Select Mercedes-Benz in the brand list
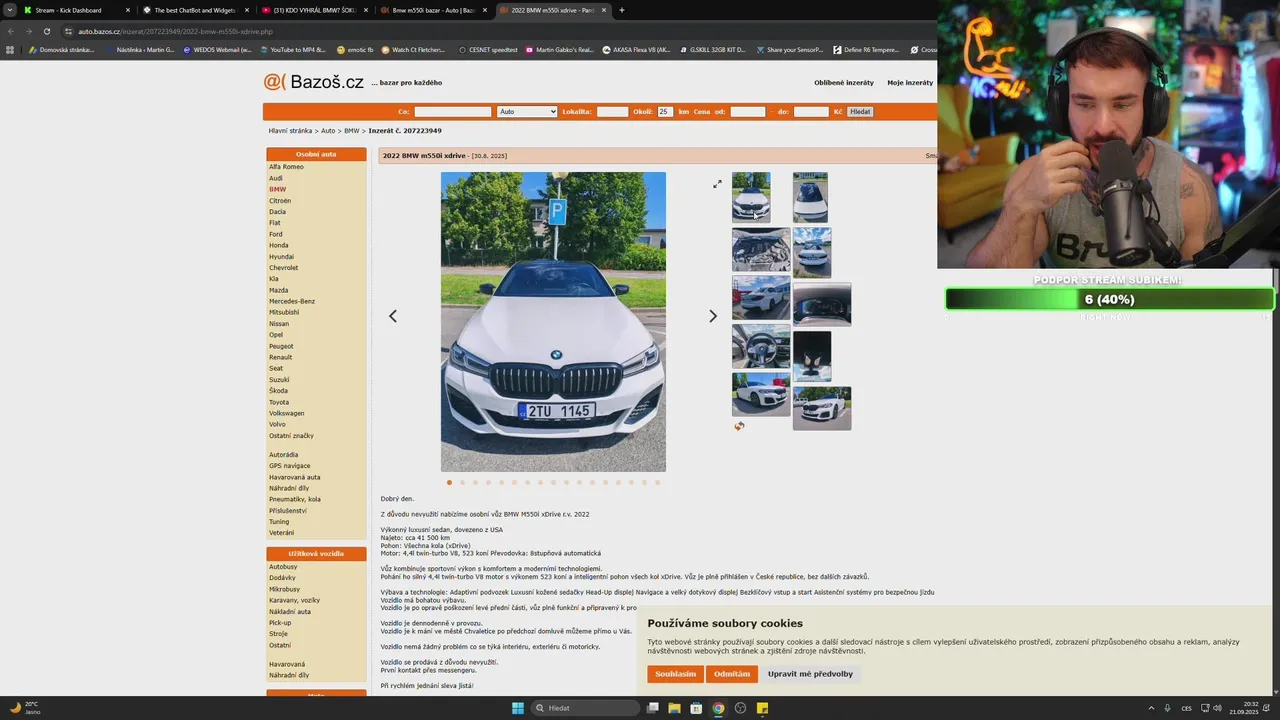The width and height of the screenshot is (1280, 720). tap(292, 301)
